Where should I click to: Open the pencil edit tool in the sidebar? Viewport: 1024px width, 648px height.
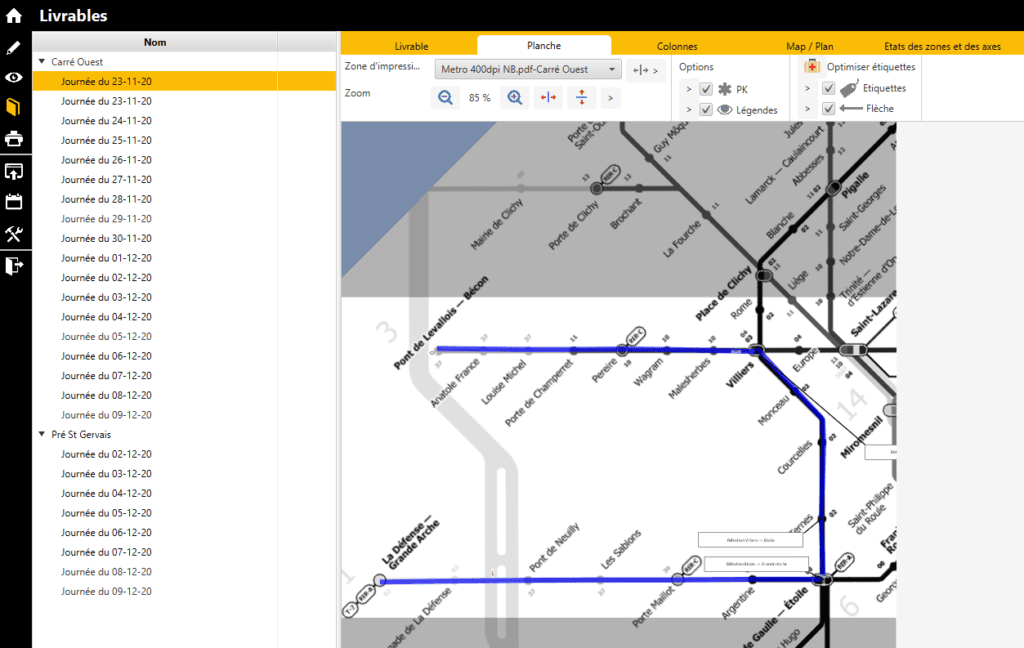(x=14, y=48)
